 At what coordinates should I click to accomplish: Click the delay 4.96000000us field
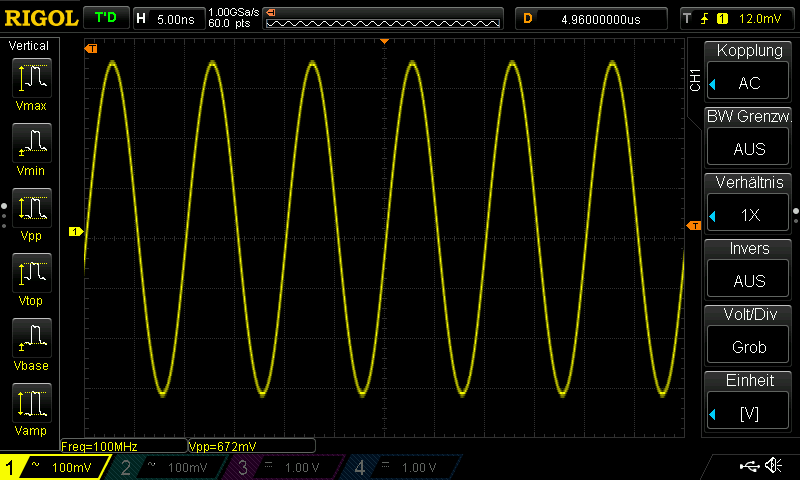[601, 19]
